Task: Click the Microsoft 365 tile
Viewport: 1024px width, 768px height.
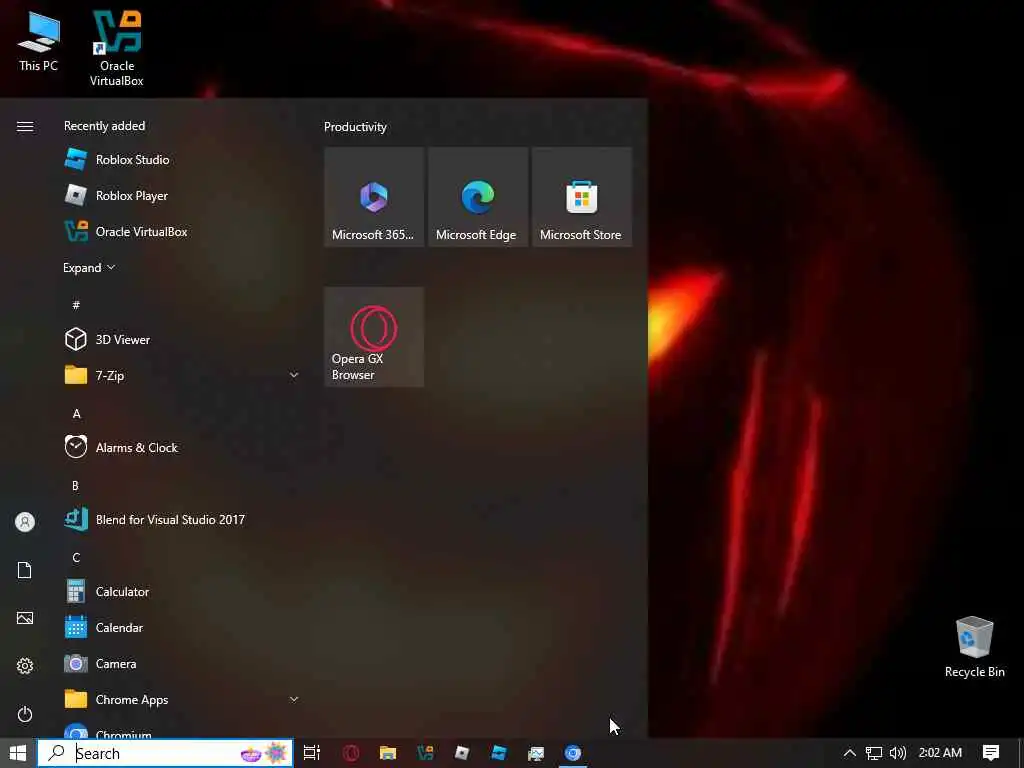Action: pos(374,197)
